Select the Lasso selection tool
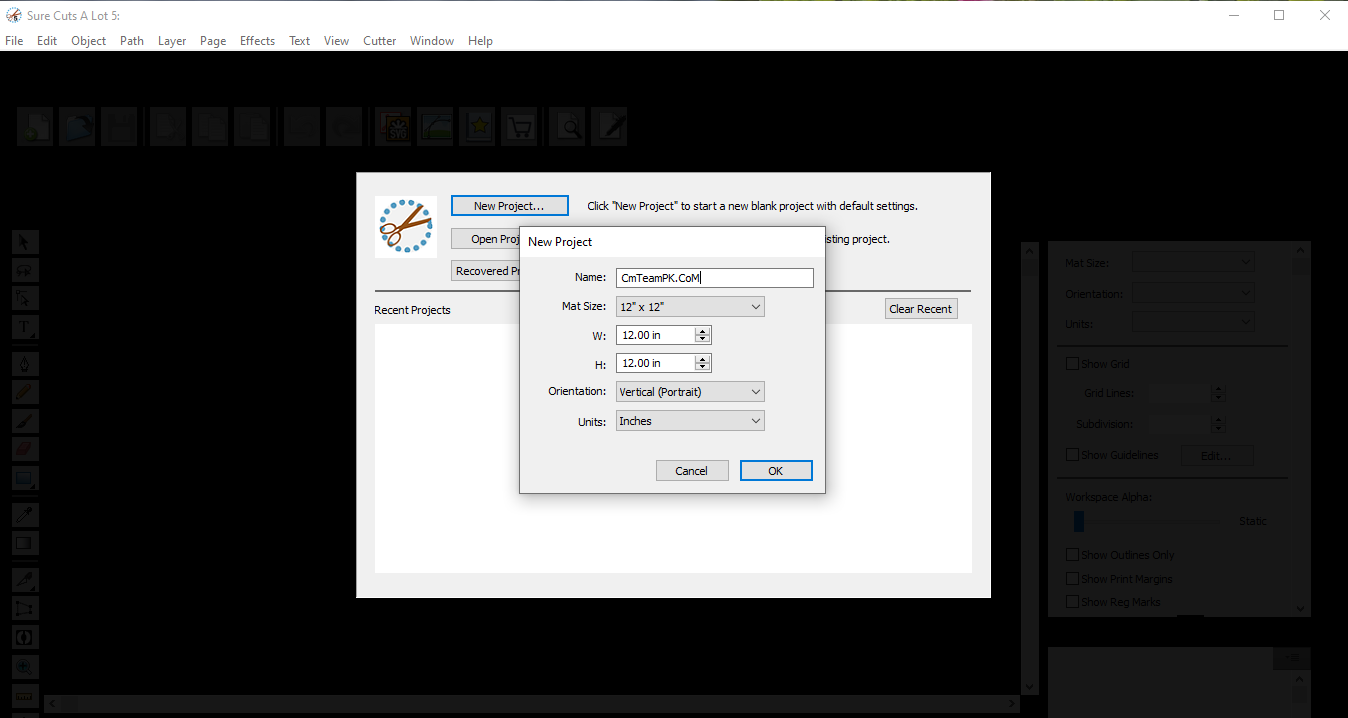1348x718 pixels. click(x=25, y=270)
